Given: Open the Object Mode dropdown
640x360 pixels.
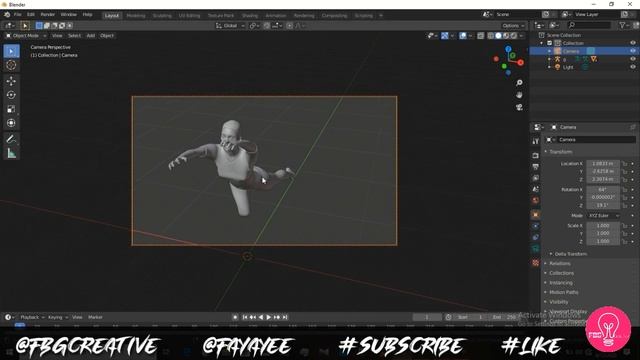Looking at the screenshot, I should 26,36.
